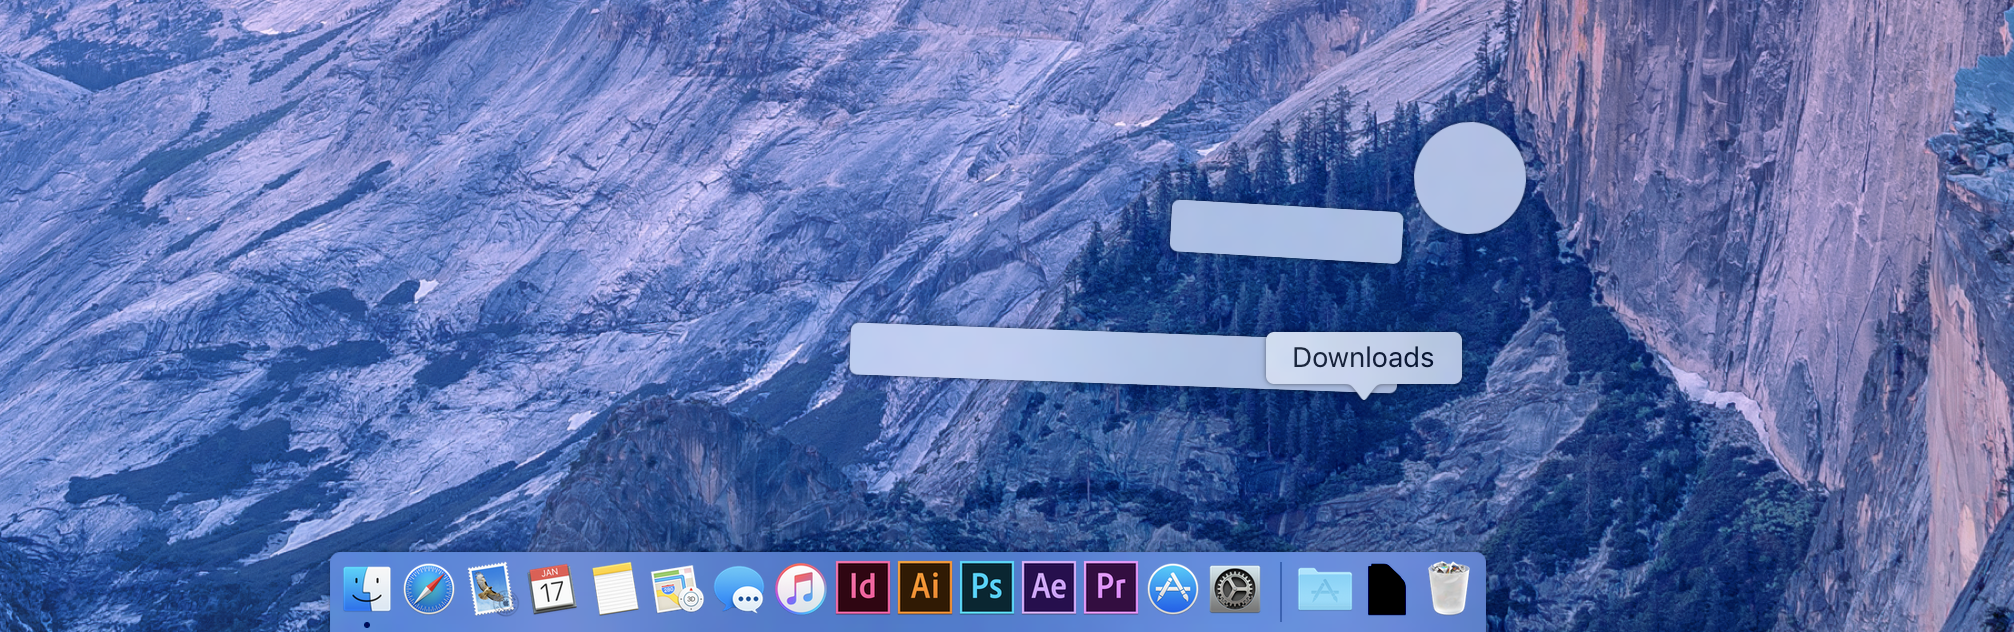The width and height of the screenshot is (2014, 632).
Task: Launch Safari from the dock
Action: [x=429, y=588]
